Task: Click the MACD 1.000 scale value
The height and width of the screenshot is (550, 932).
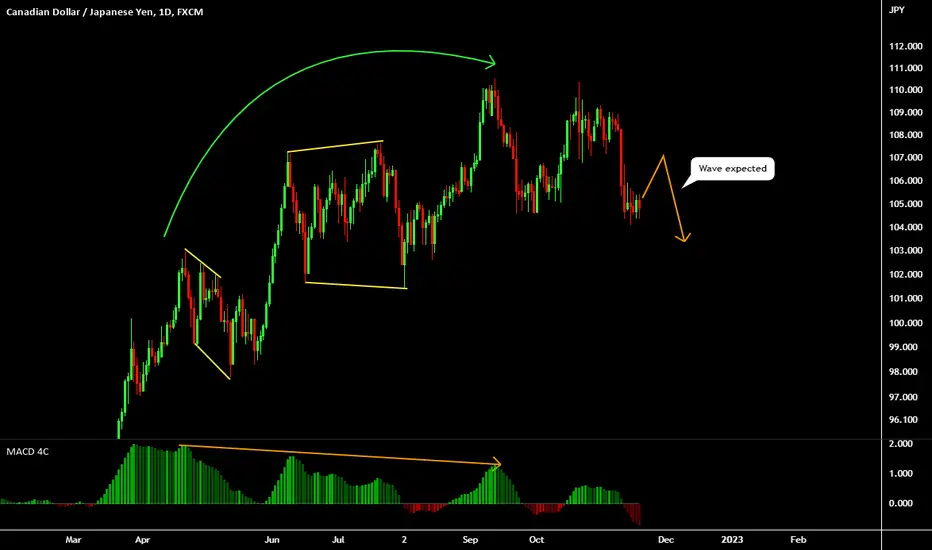Action: click(x=900, y=474)
